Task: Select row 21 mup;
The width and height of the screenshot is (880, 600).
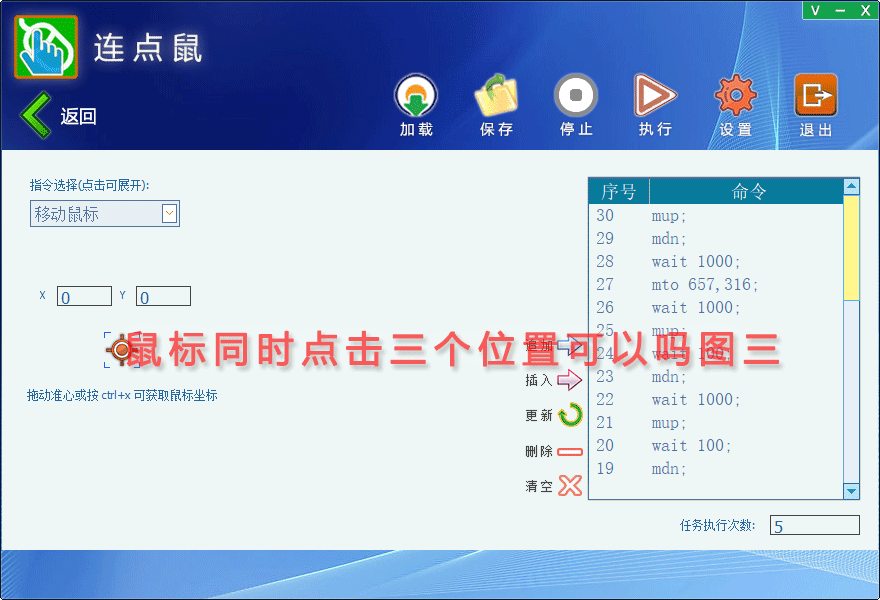Action: [x=716, y=423]
